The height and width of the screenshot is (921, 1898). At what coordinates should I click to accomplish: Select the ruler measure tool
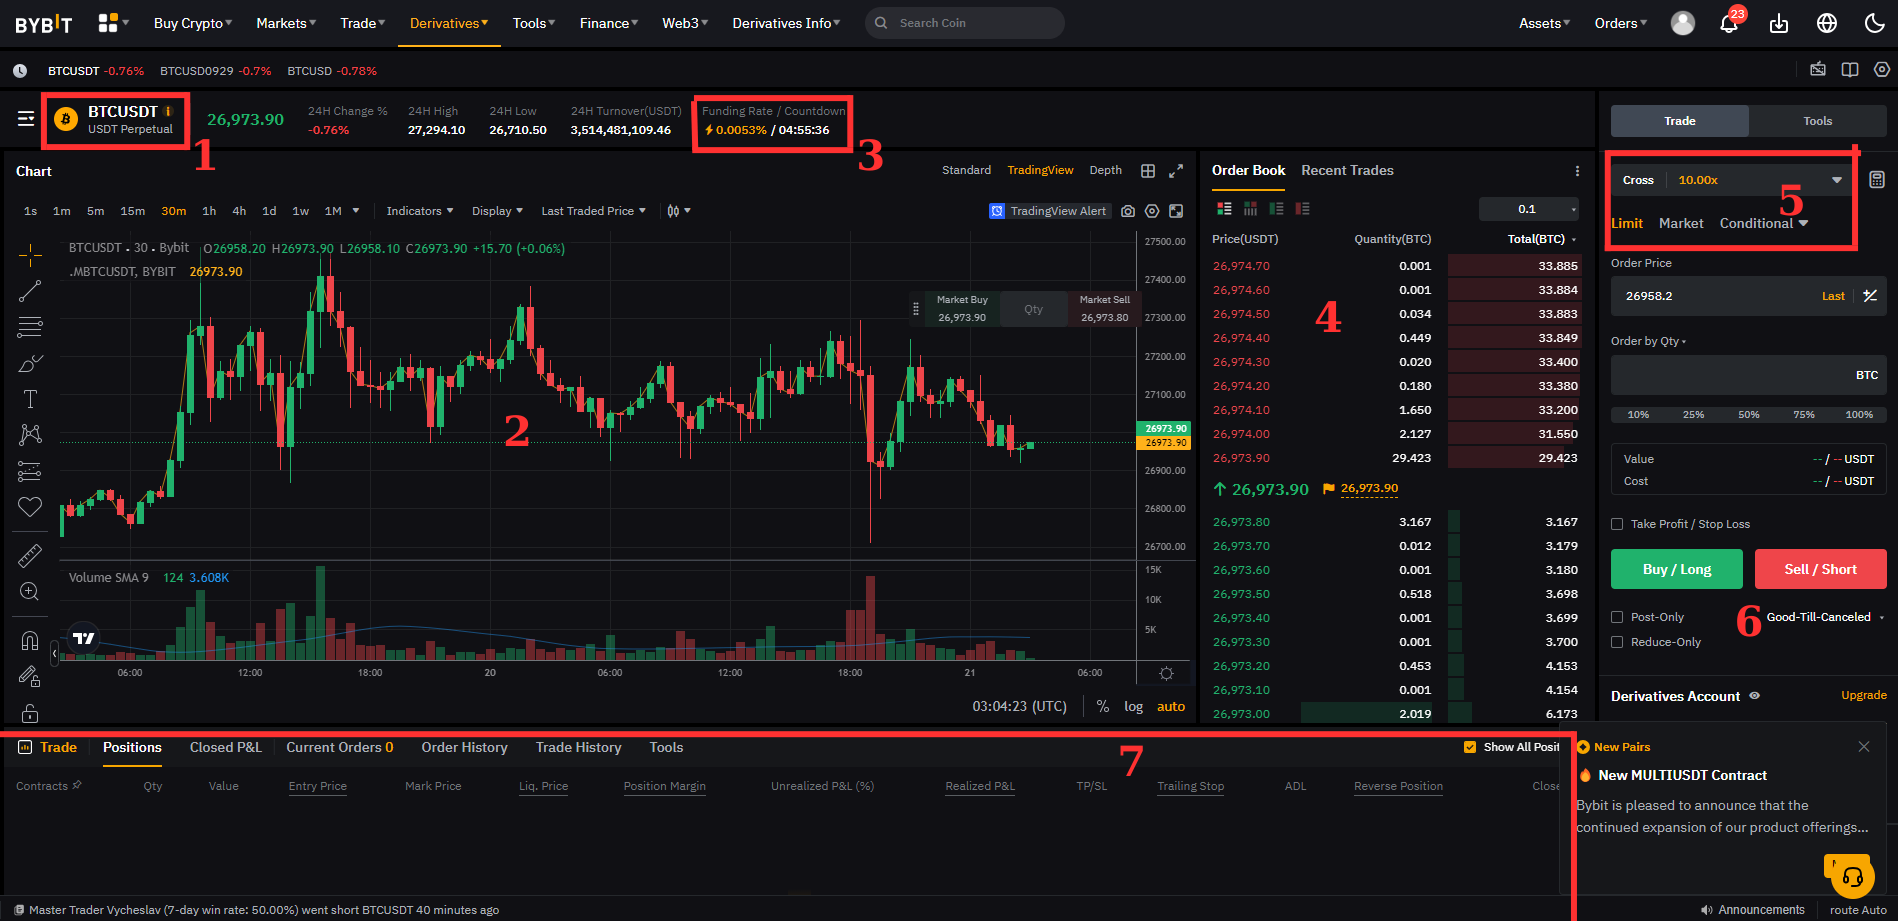(x=30, y=555)
